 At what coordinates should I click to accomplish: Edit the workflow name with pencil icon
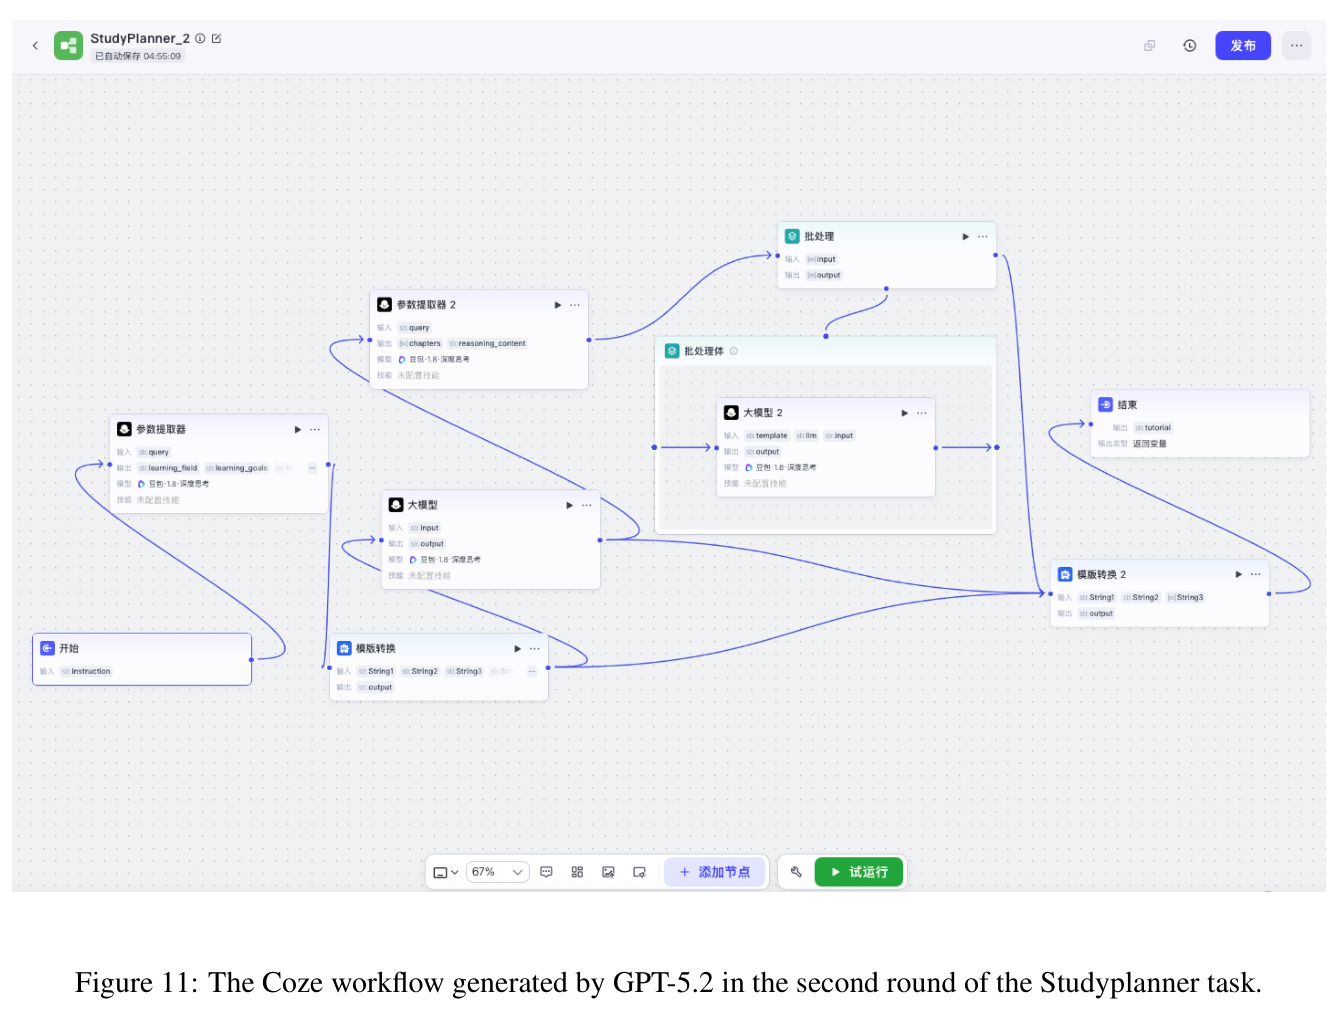coord(216,38)
